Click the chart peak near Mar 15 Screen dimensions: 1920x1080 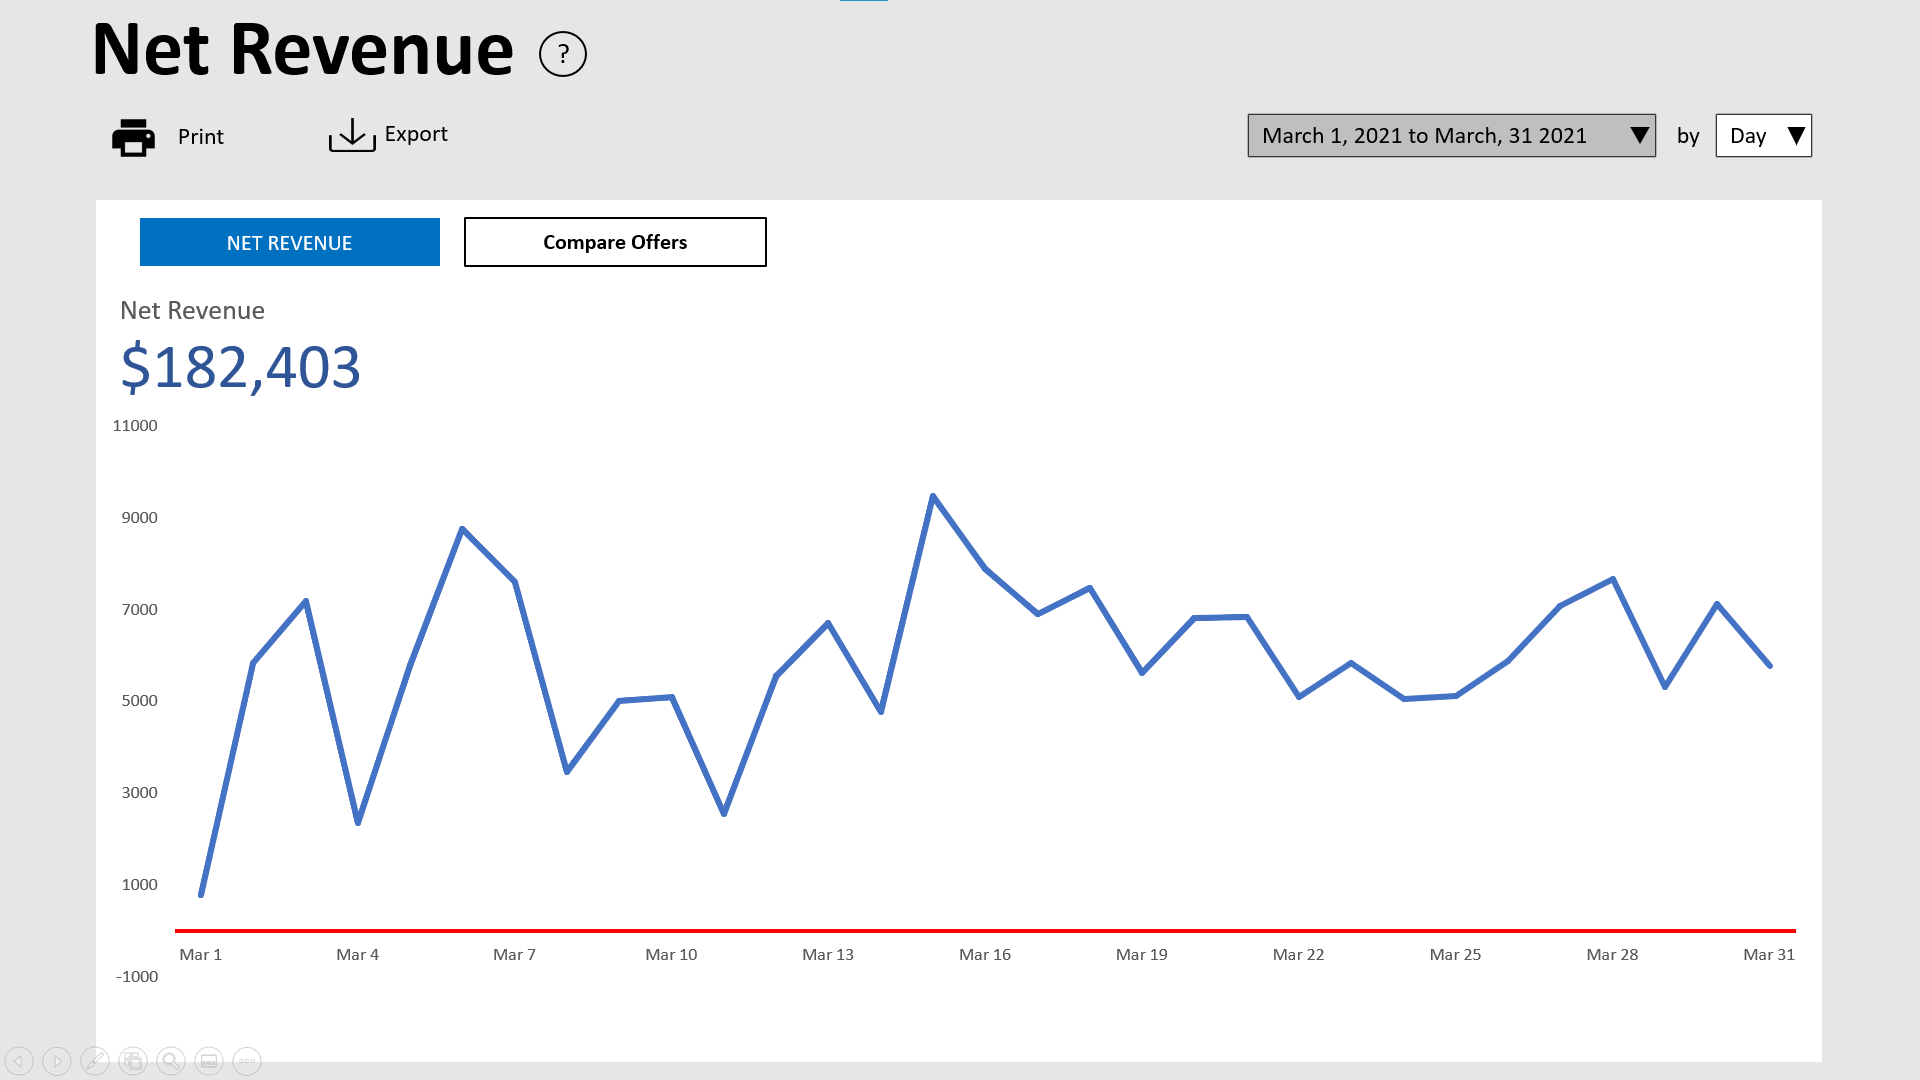pos(933,496)
